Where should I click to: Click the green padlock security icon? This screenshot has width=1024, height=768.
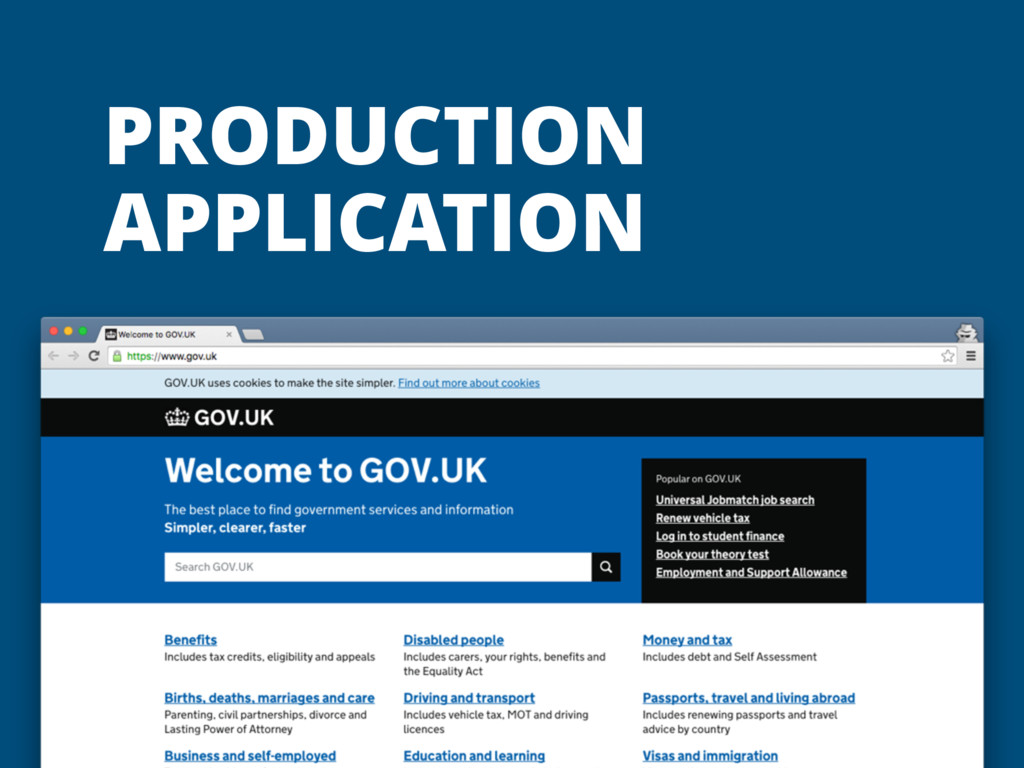117,356
